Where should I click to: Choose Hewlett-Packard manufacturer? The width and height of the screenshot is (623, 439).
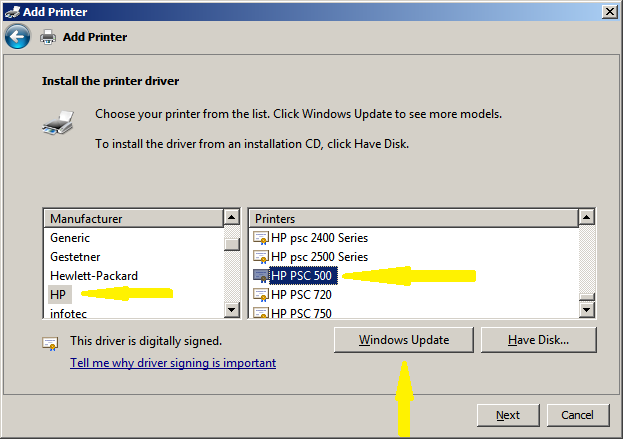click(94, 276)
